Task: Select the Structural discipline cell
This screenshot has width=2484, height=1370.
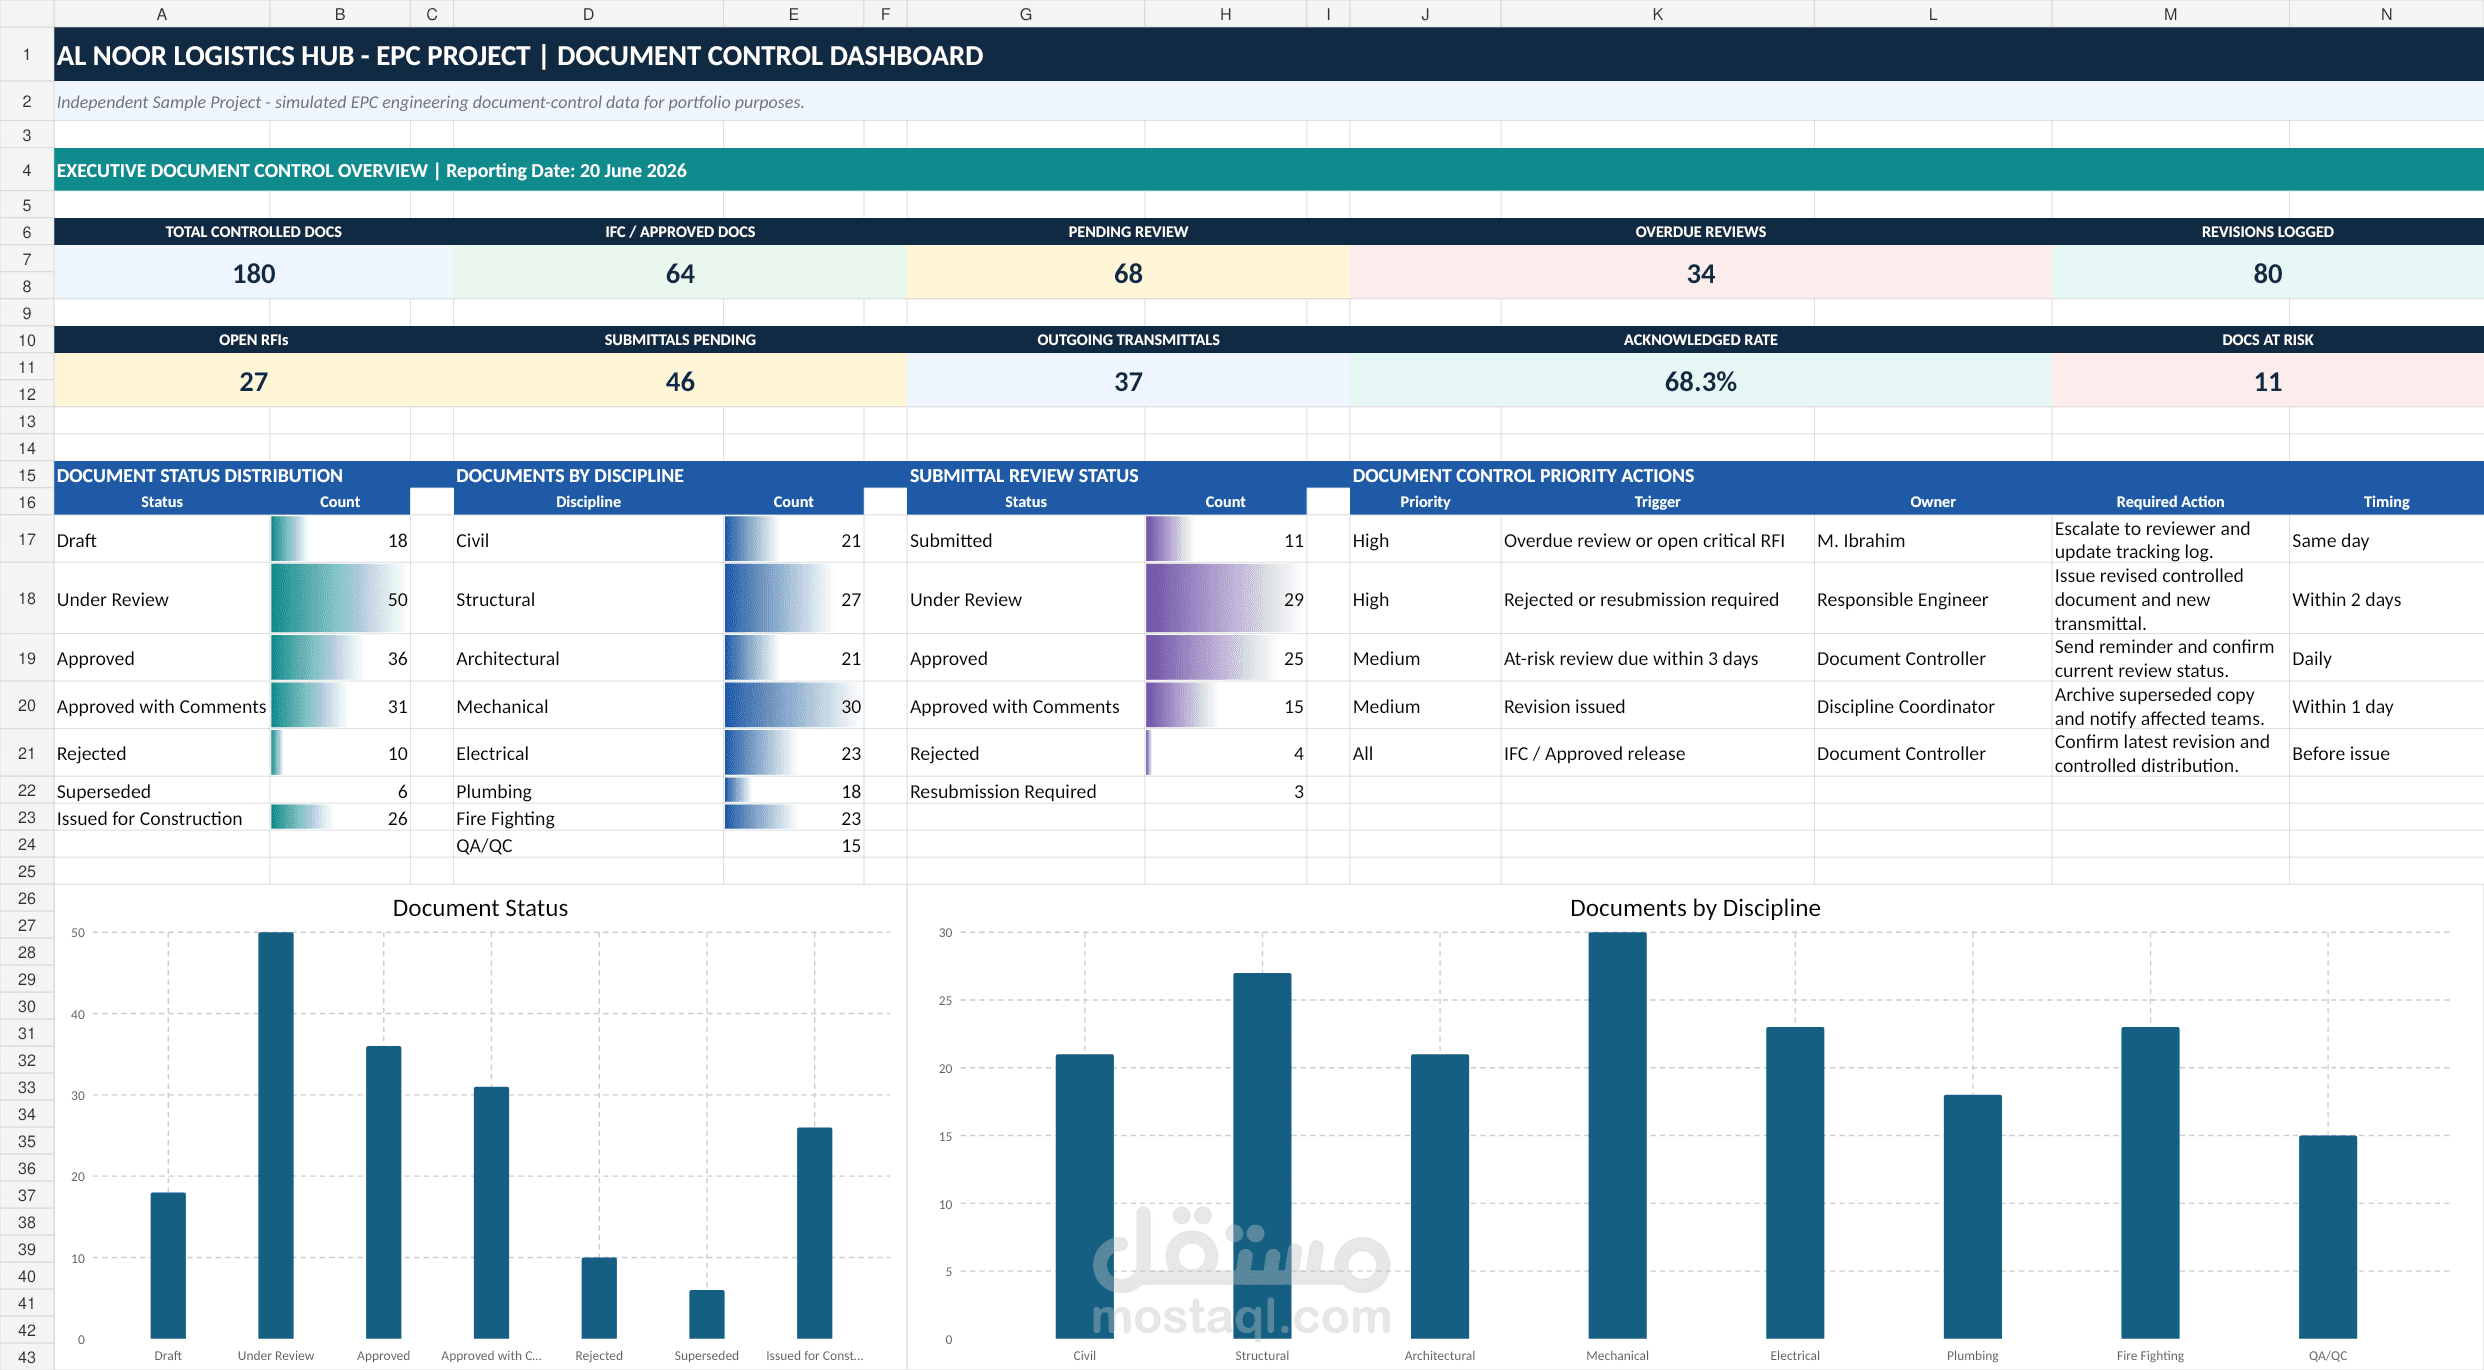Action: [x=588, y=599]
